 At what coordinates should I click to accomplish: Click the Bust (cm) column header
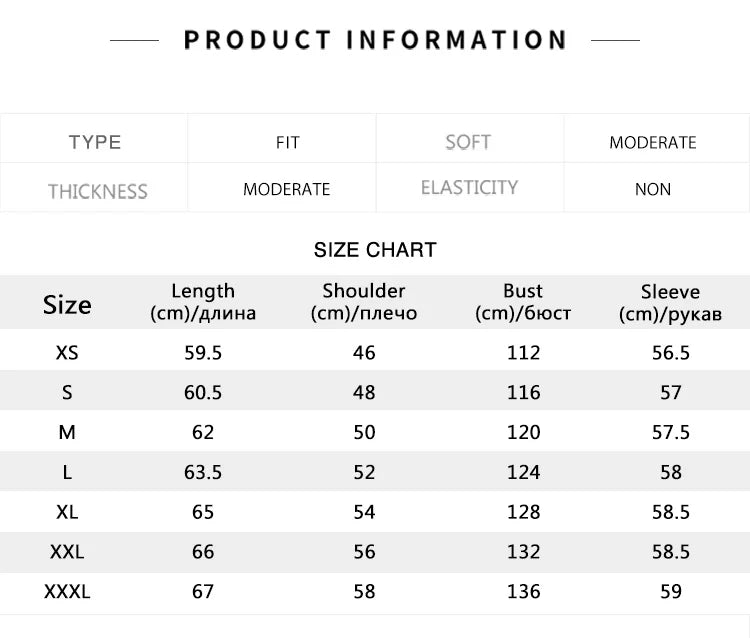point(523,302)
